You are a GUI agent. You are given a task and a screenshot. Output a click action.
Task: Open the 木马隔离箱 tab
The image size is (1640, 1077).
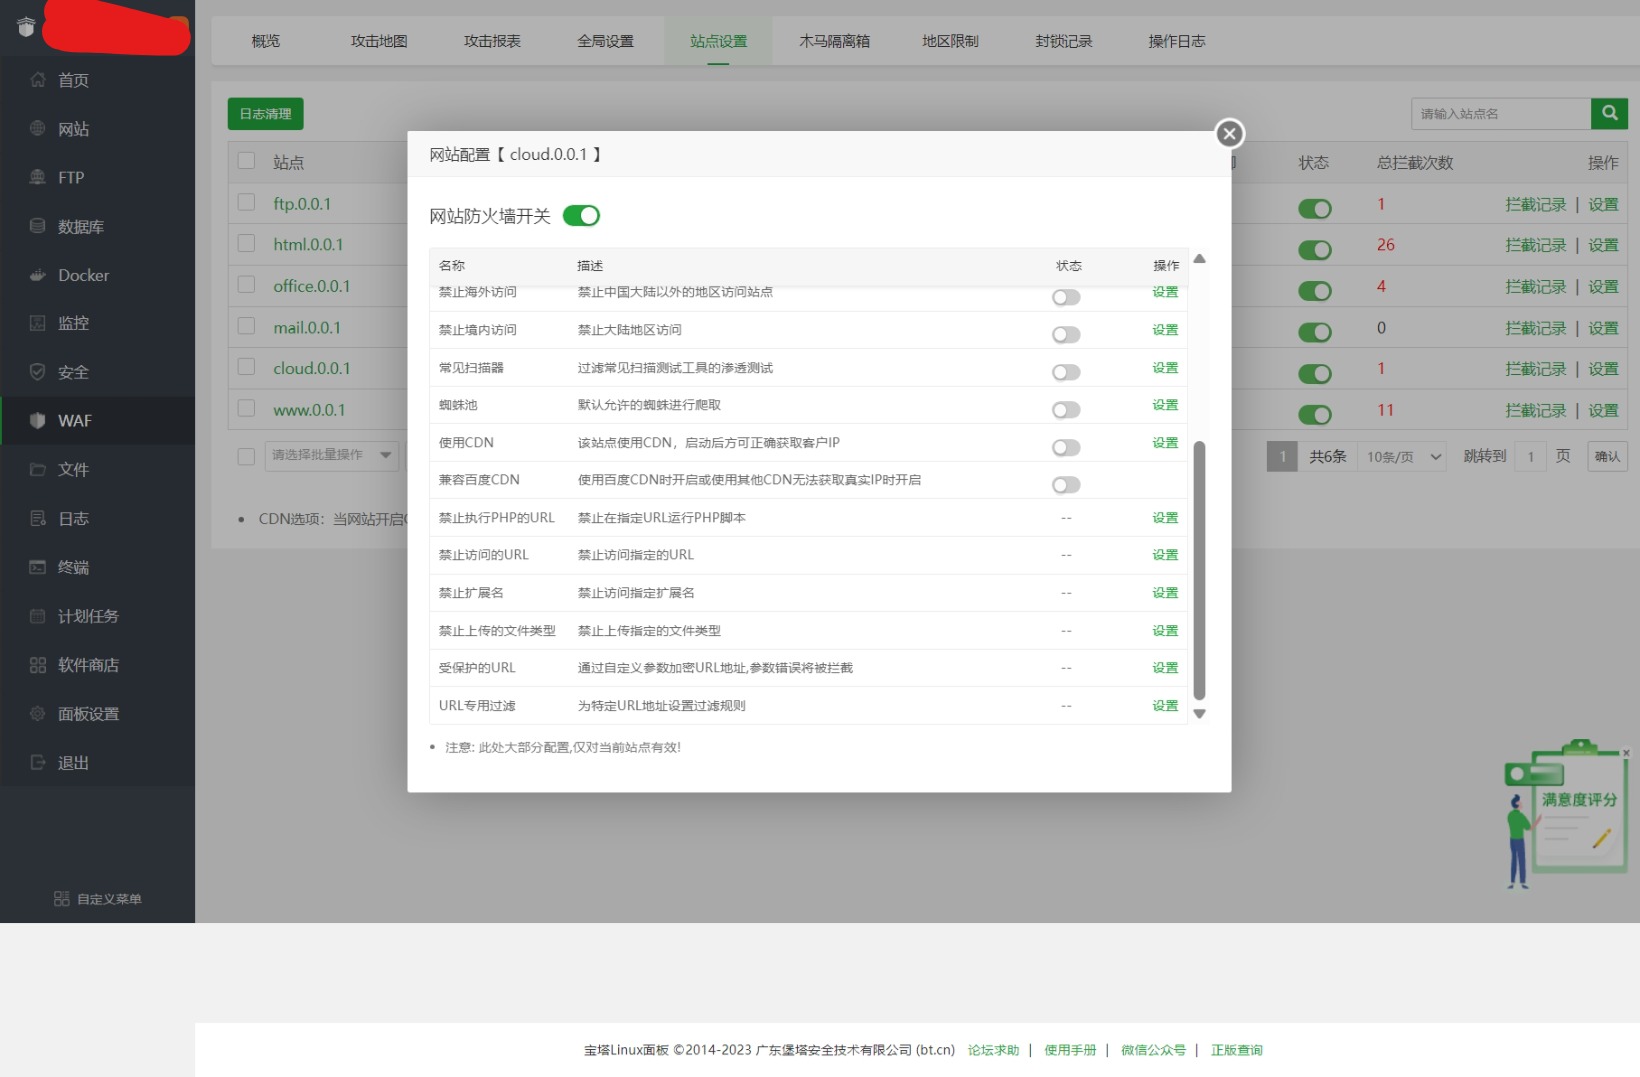[x=834, y=41]
